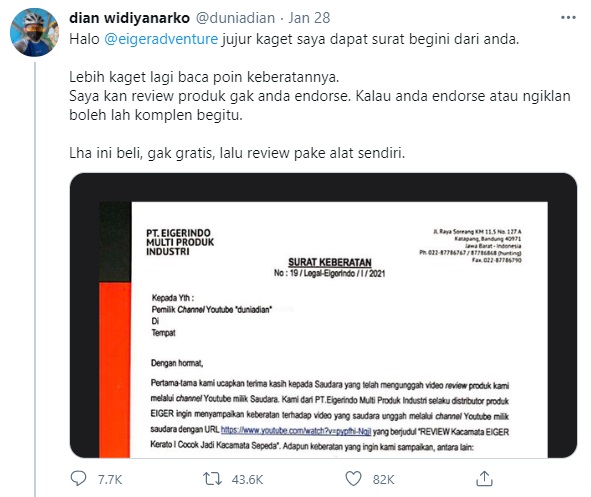Click the tweet text paragraph
Viewport: 591px width, 497px height.
coord(320,96)
